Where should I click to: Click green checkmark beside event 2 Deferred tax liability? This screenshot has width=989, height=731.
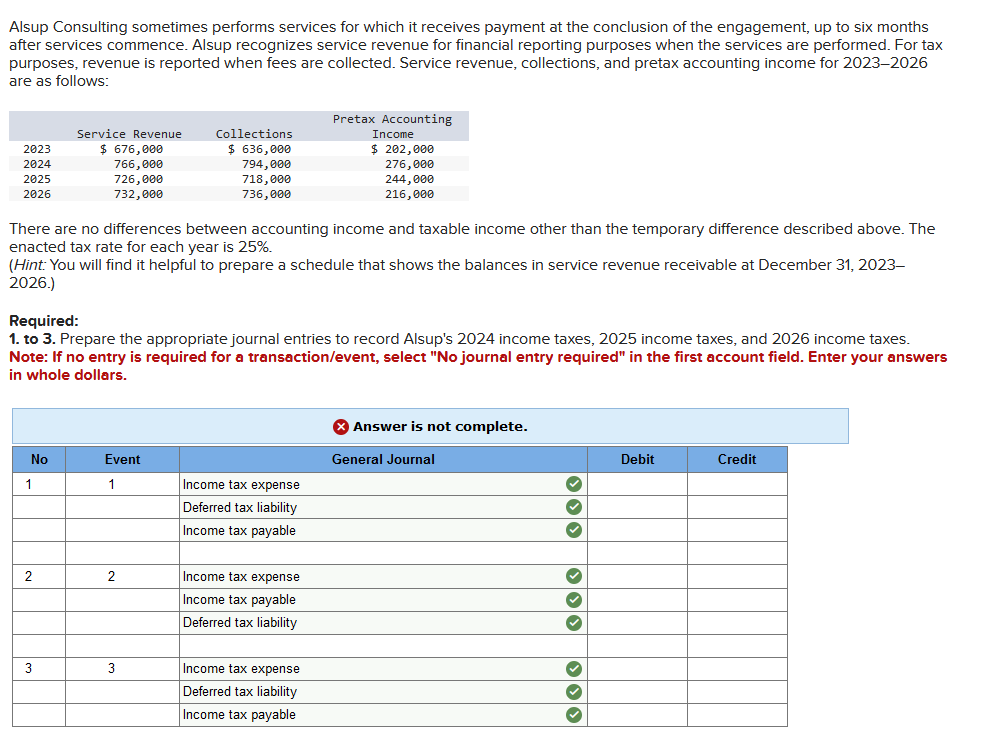point(573,623)
